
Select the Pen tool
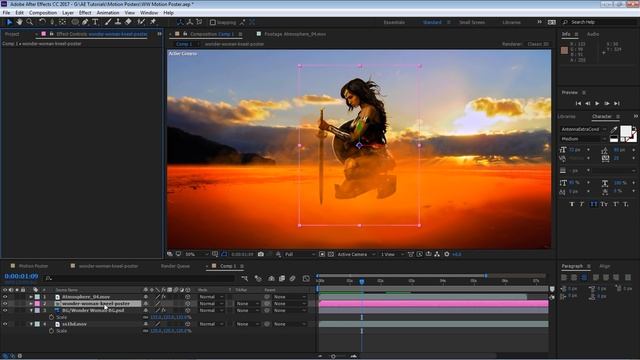point(85,22)
